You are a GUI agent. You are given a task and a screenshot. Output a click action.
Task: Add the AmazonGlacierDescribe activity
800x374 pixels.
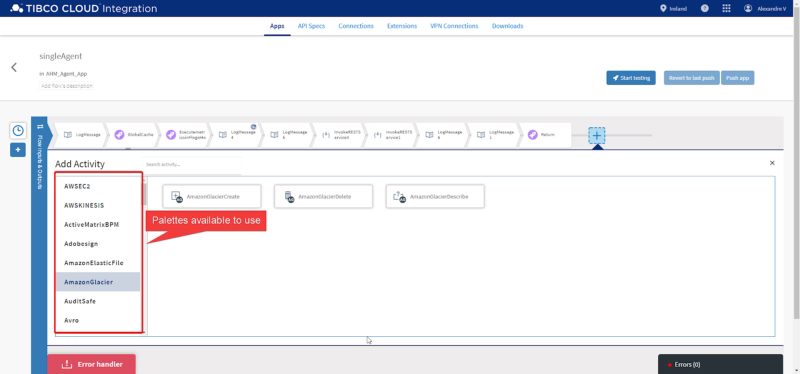click(435, 196)
